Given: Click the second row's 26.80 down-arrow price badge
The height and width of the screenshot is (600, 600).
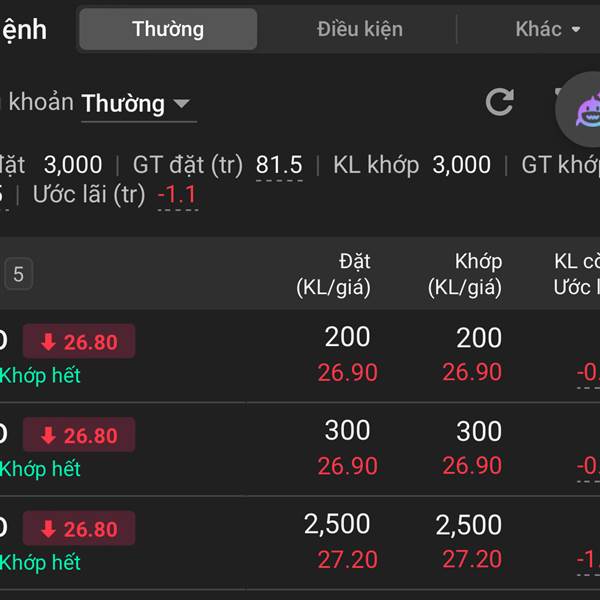Looking at the screenshot, I should tap(79, 435).
